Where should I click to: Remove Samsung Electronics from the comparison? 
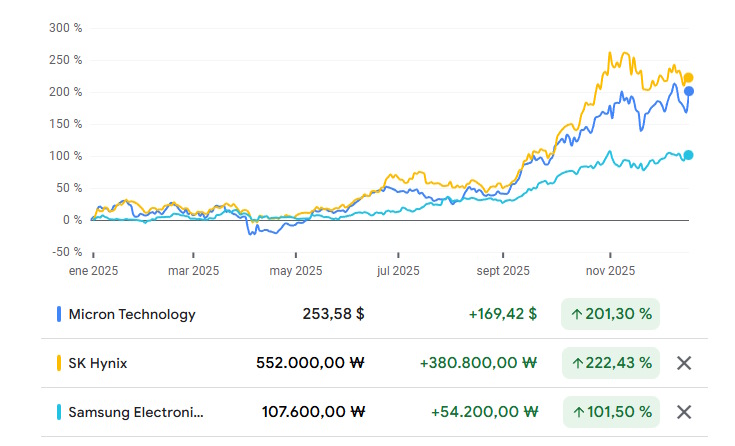684,412
